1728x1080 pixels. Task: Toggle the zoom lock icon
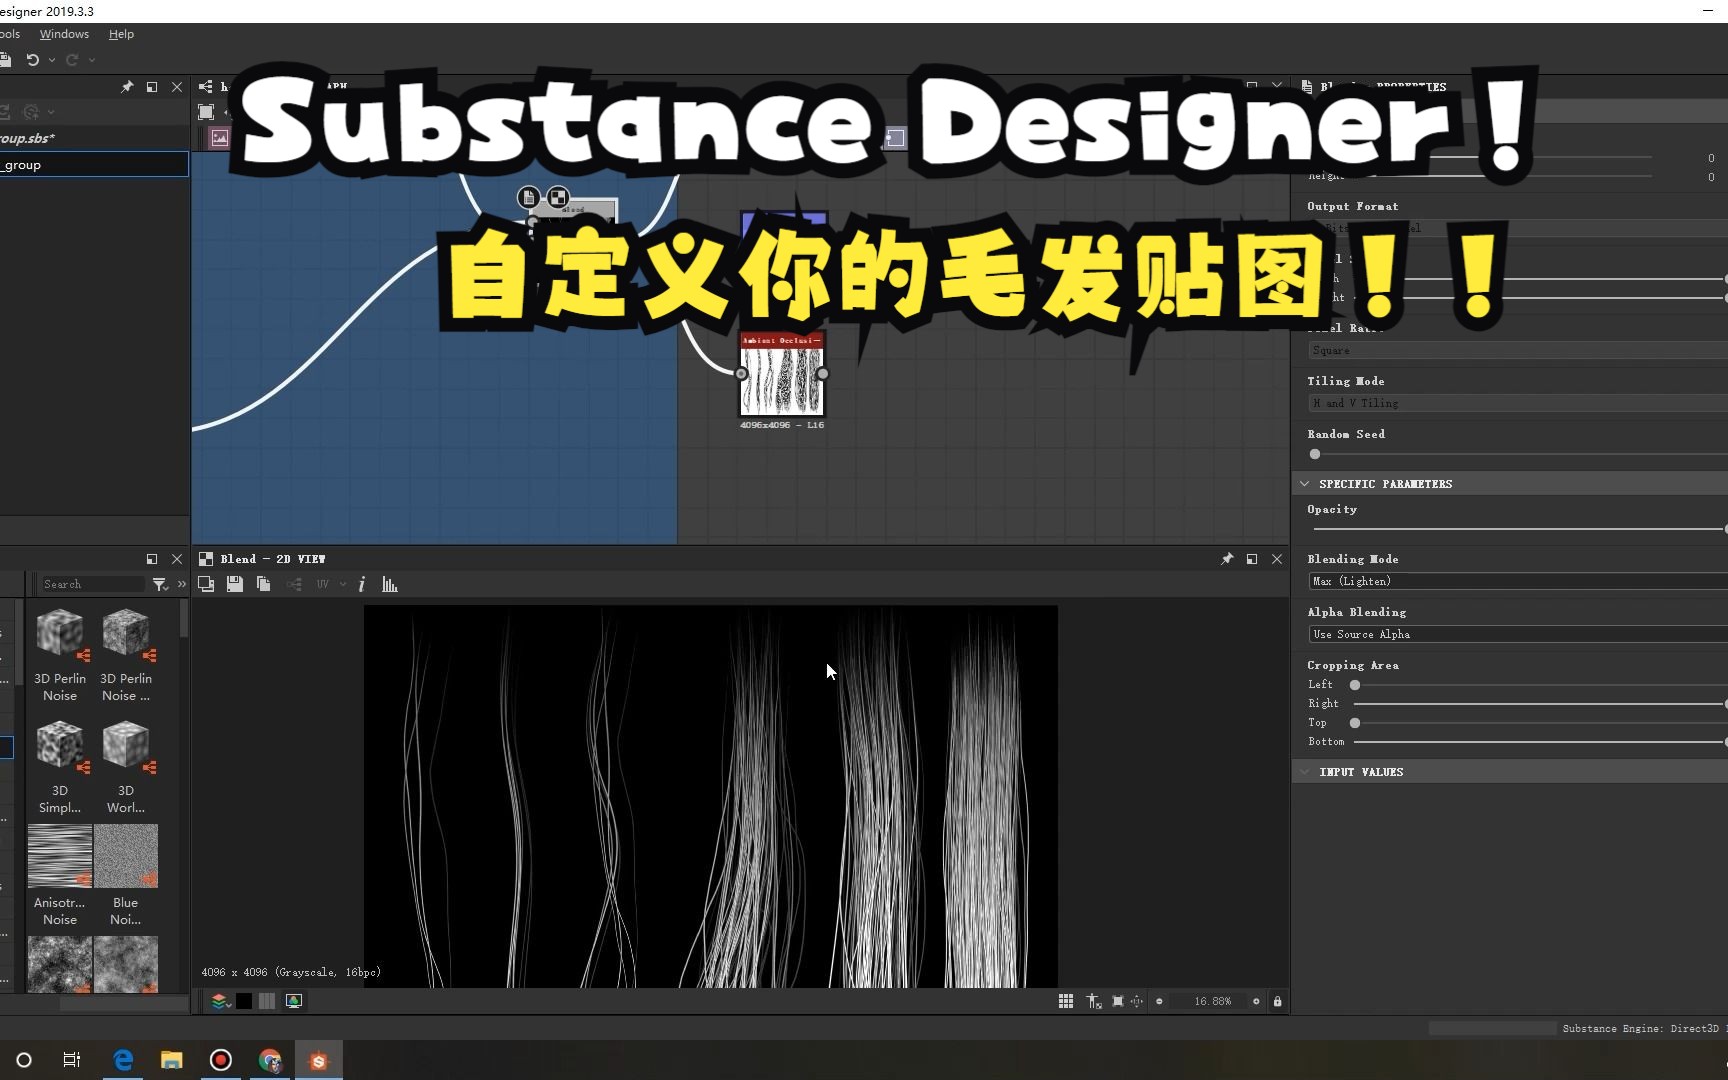pos(1277,1001)
